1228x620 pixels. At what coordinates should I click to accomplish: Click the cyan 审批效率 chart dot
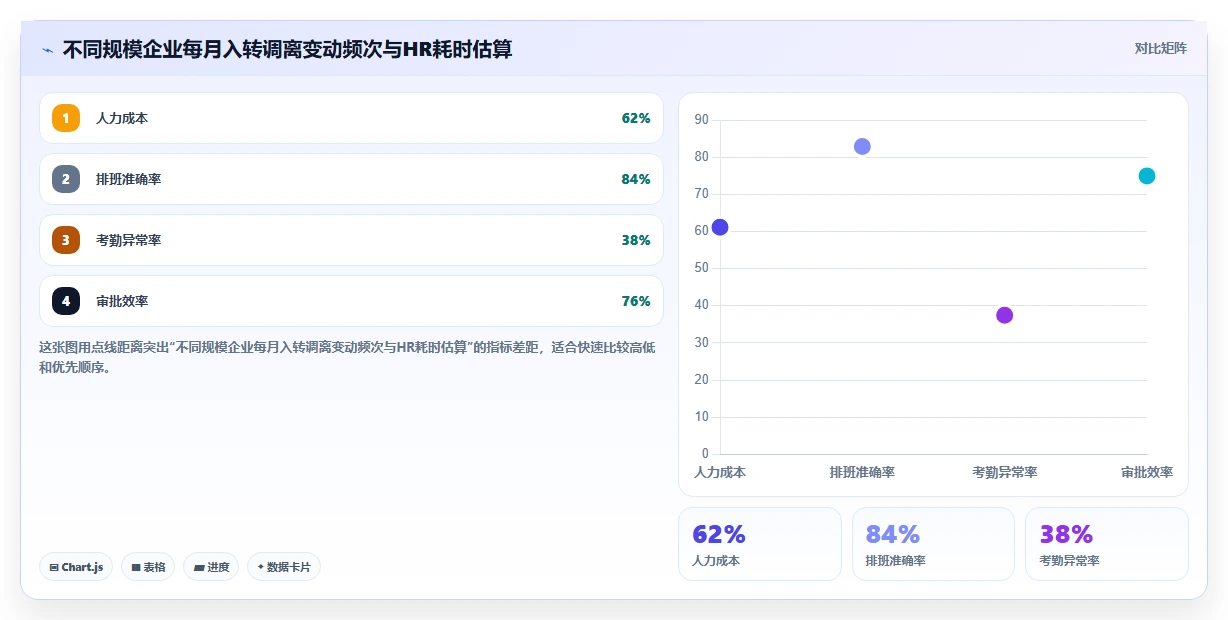tap(1147, 176)
